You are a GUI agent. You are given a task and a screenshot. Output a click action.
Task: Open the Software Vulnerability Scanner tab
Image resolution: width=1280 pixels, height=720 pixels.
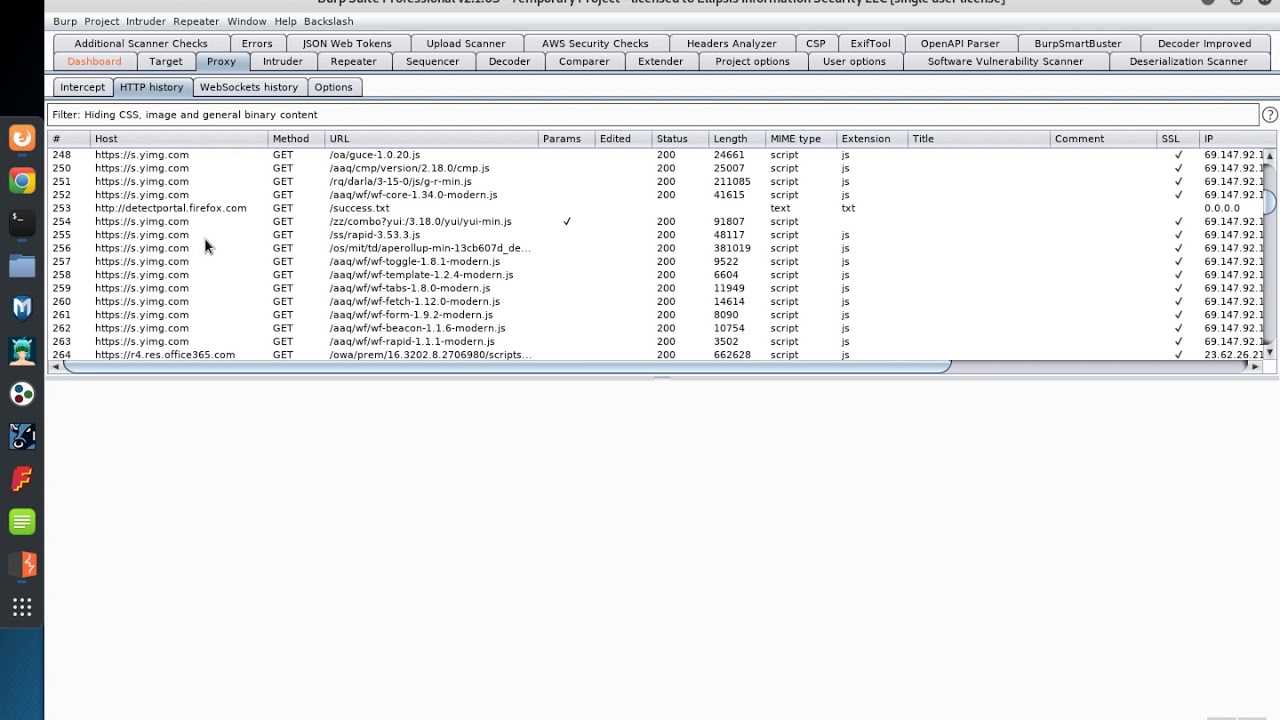point(1005,61)
